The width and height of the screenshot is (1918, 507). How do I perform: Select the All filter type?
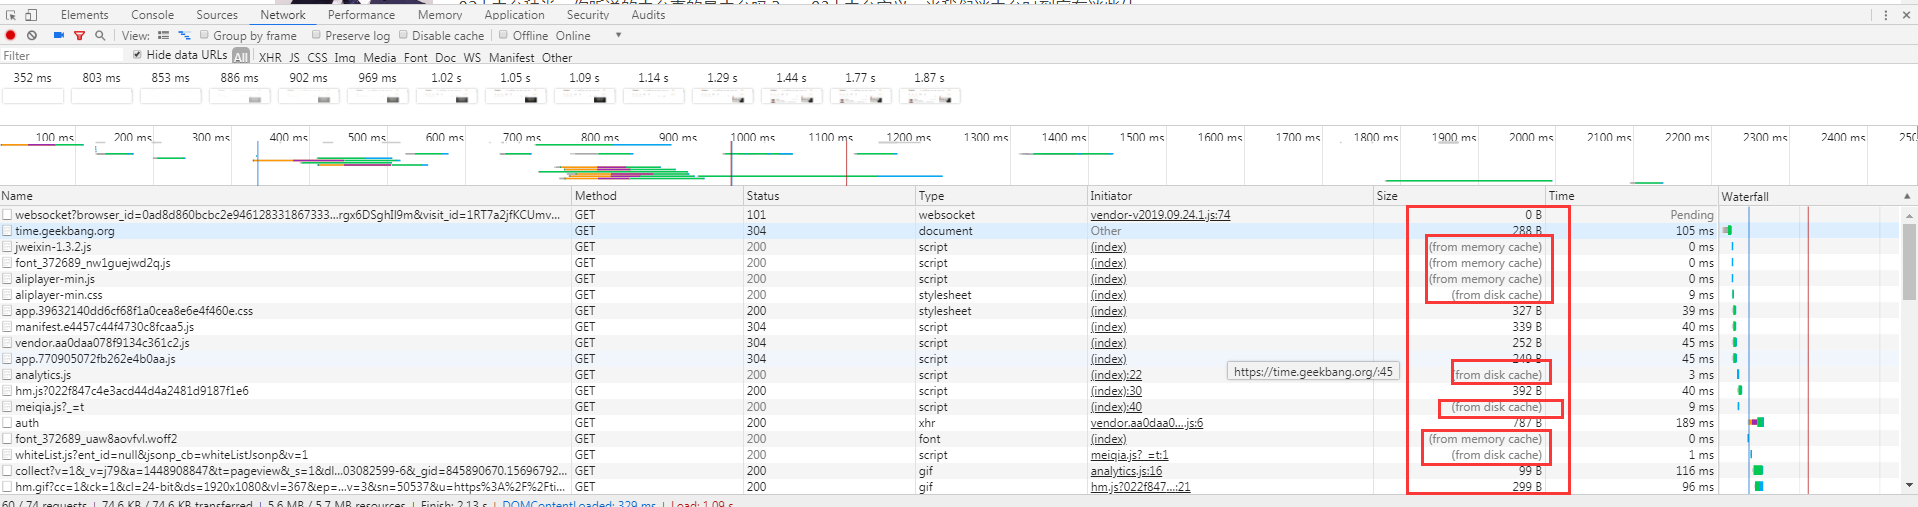(241, 57)
